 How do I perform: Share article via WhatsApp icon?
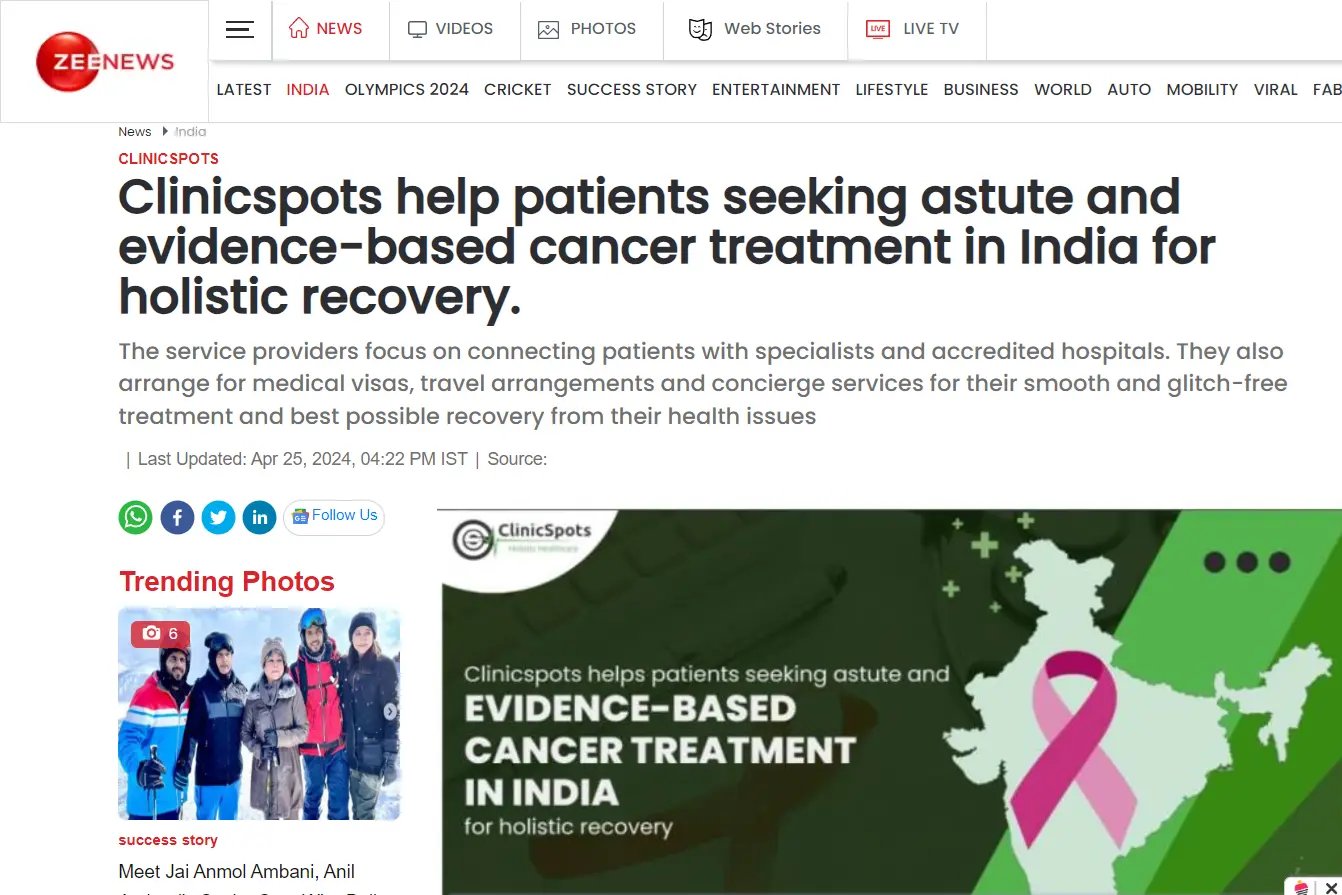click(136, 517)
